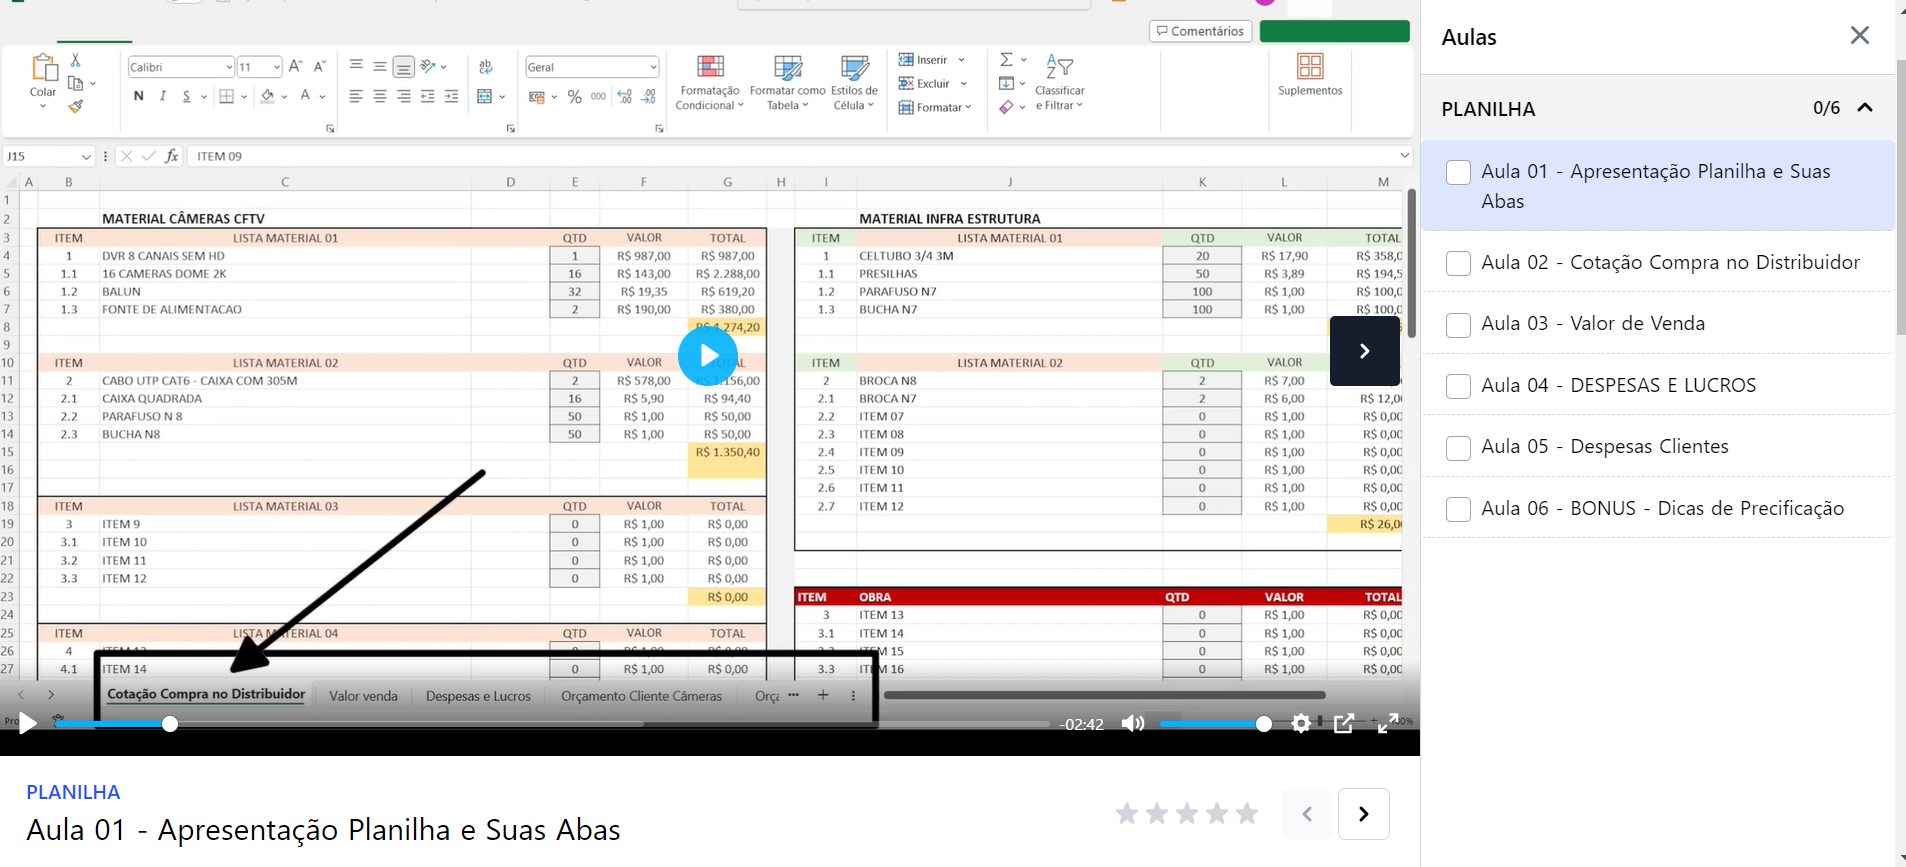This screenshot has width=1906, height=867.
Task: Check the Aula 01 Apresentação Planilha checkbox
Action: click(1458, 172)
